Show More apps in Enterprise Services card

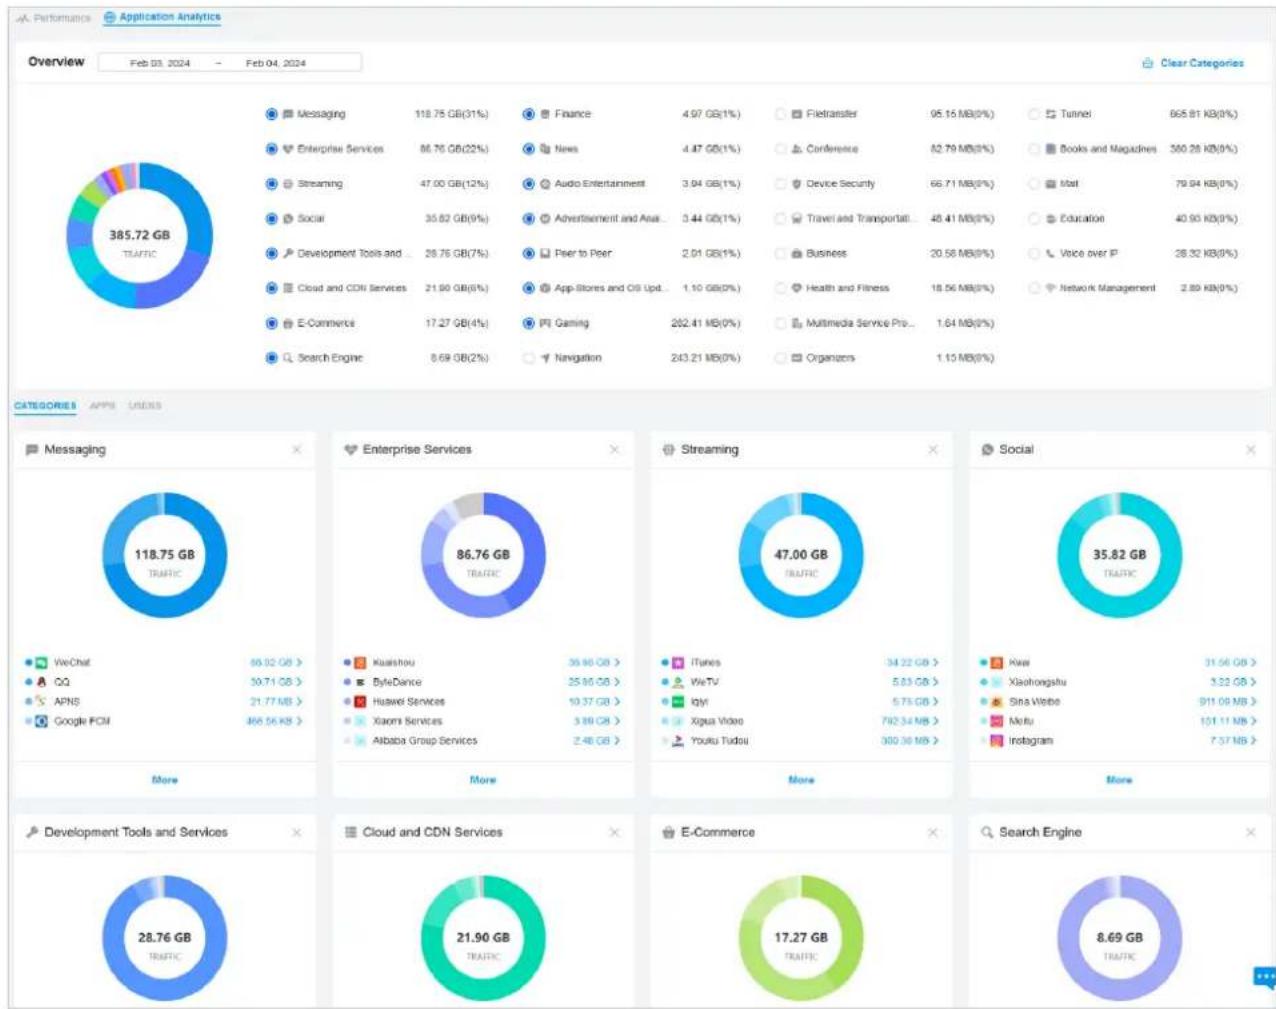(483, 780)
